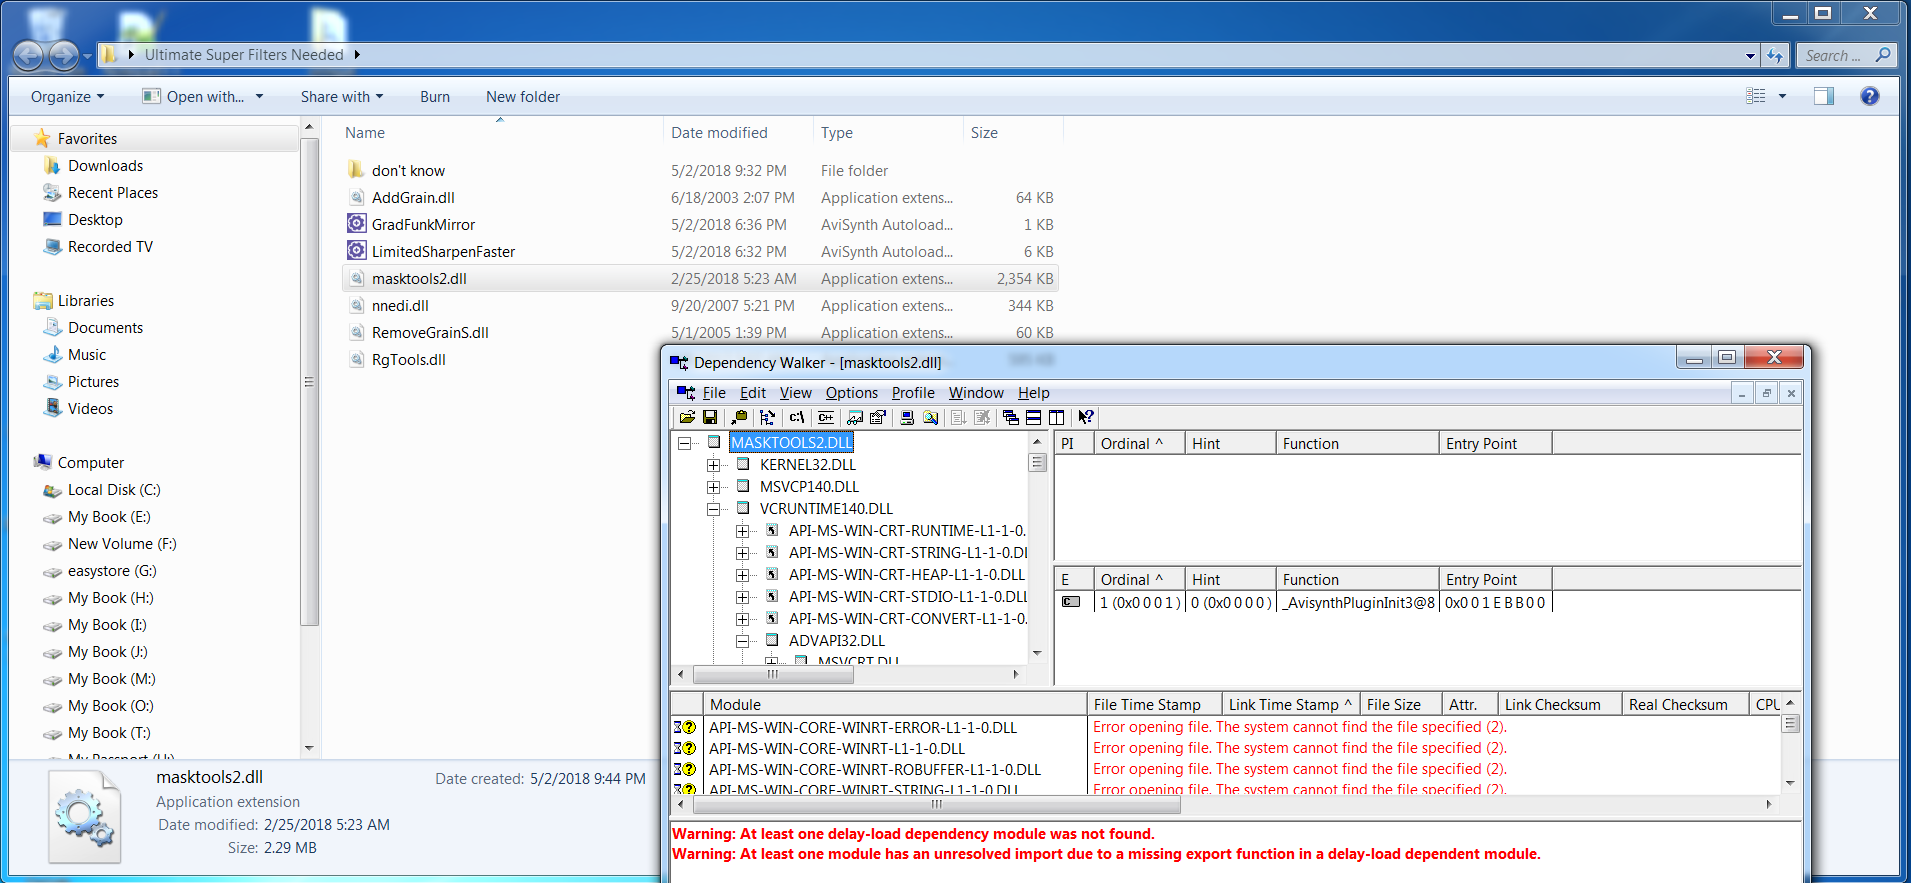This screenshot has height=883, width=1911.
Task: Collapse the ADVAPI32.DLL tree node
Action: point(743,641)
